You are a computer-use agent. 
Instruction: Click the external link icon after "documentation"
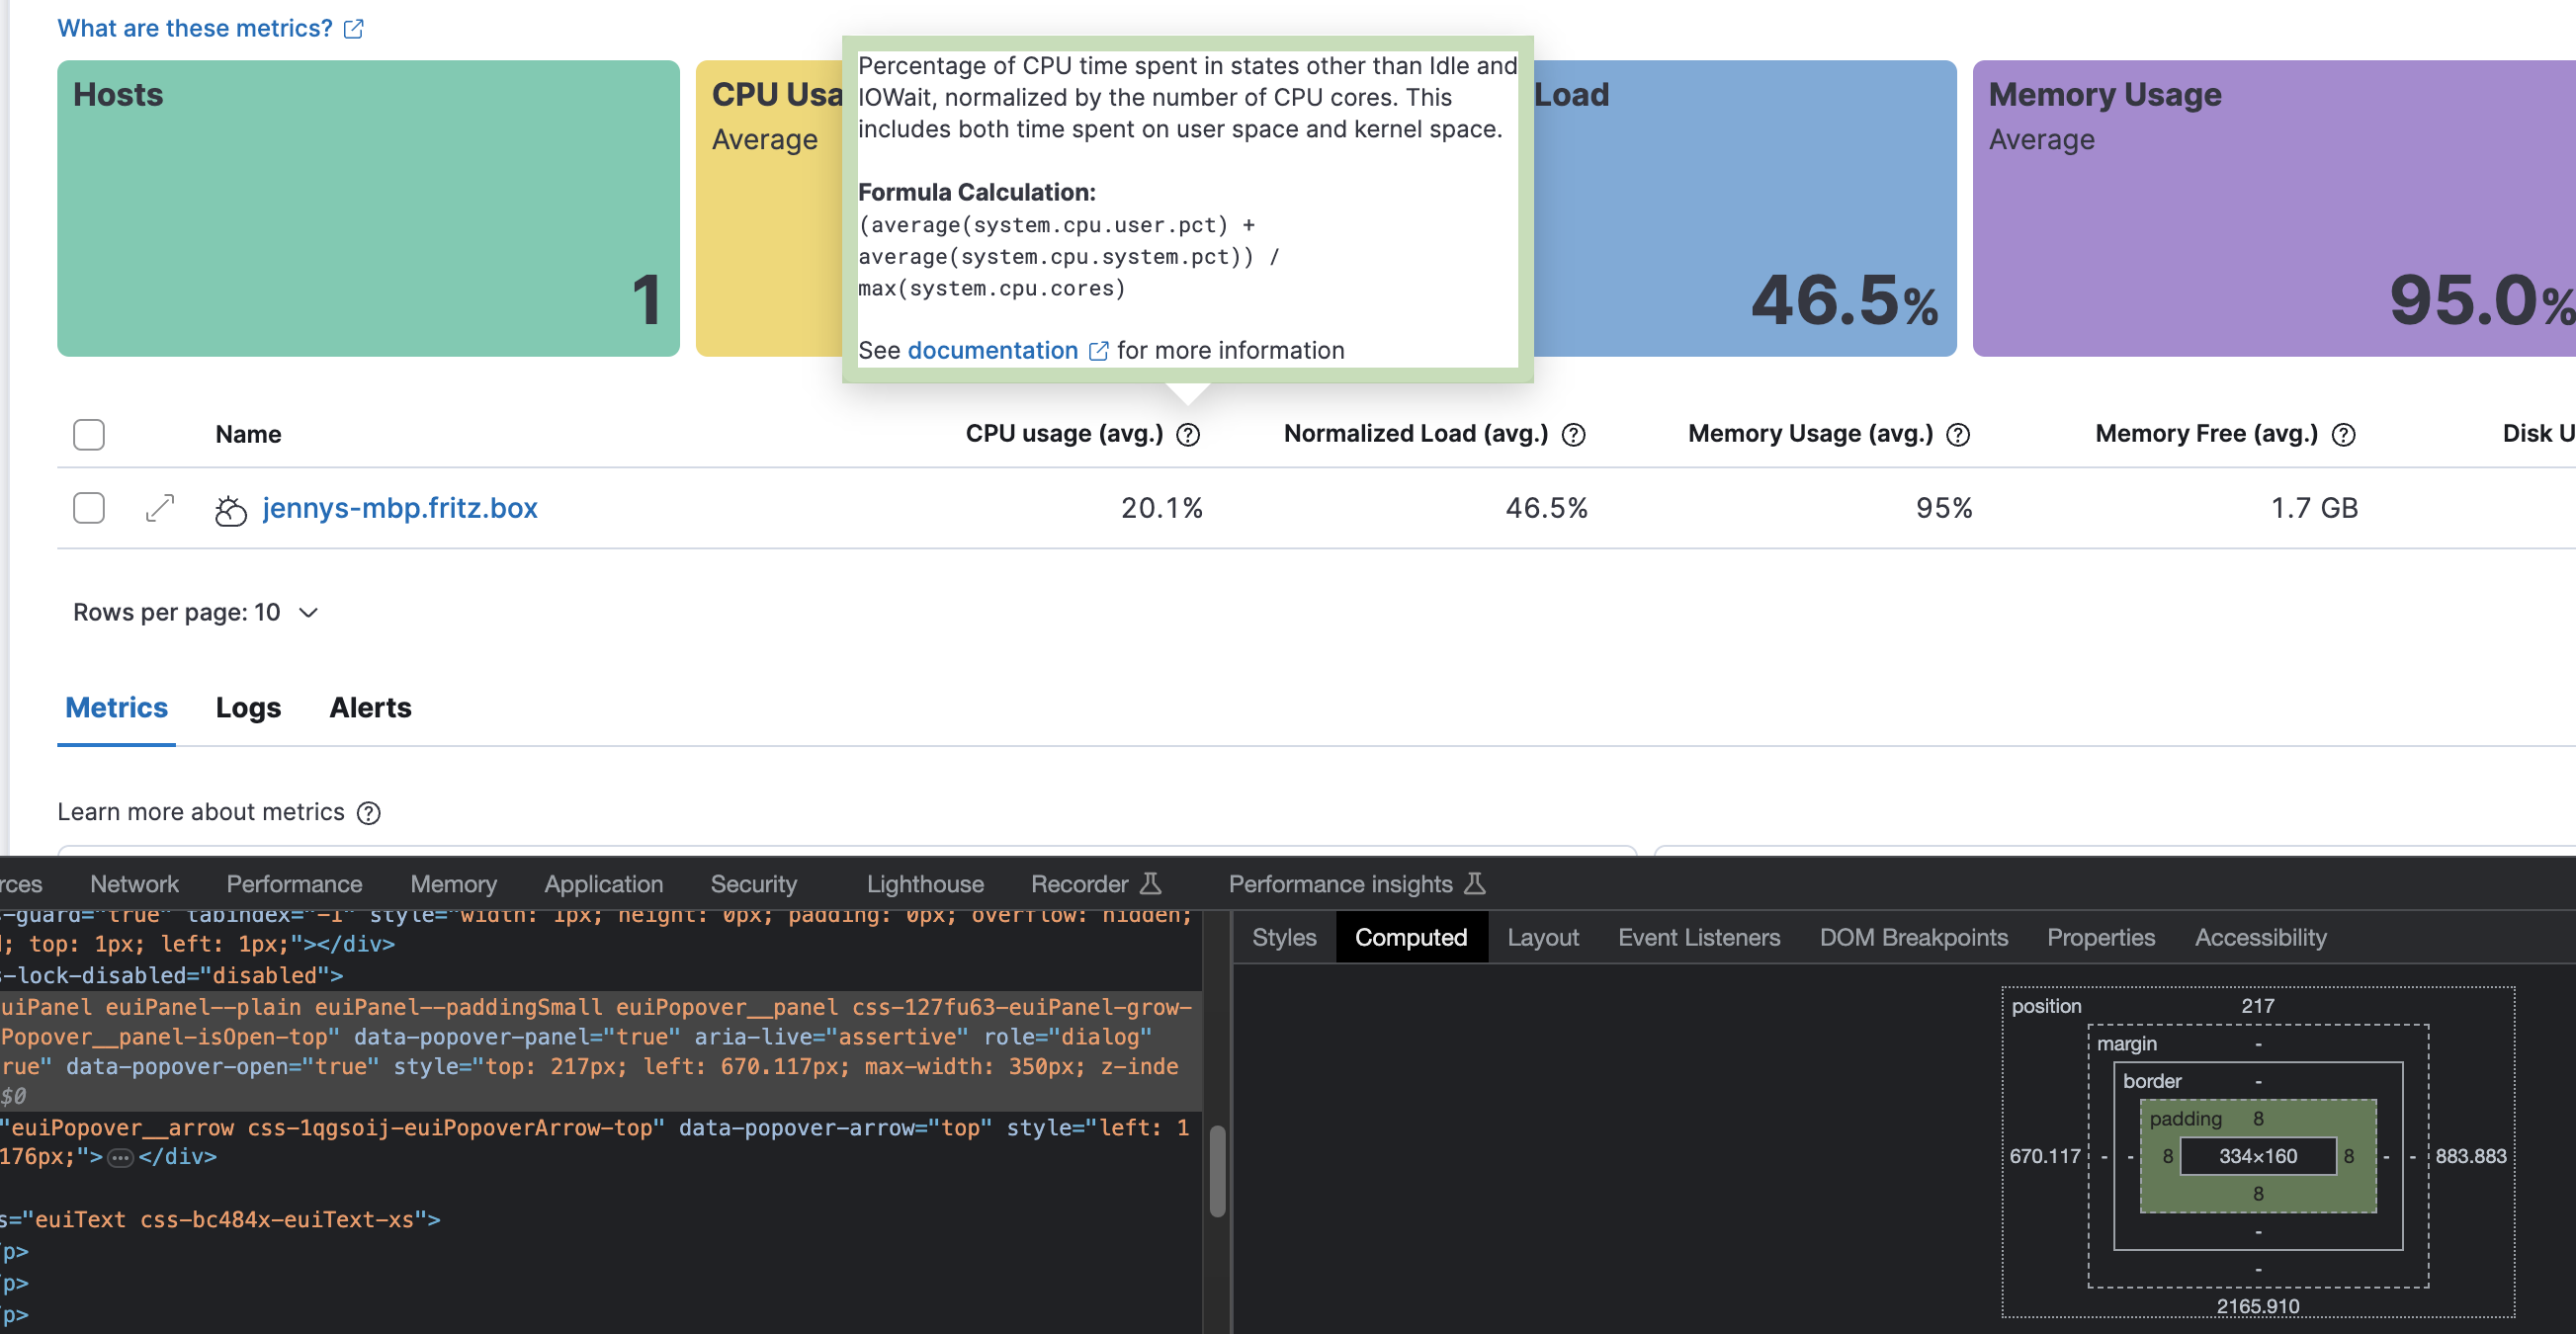pyautogui.click(x=1098, y=351)
